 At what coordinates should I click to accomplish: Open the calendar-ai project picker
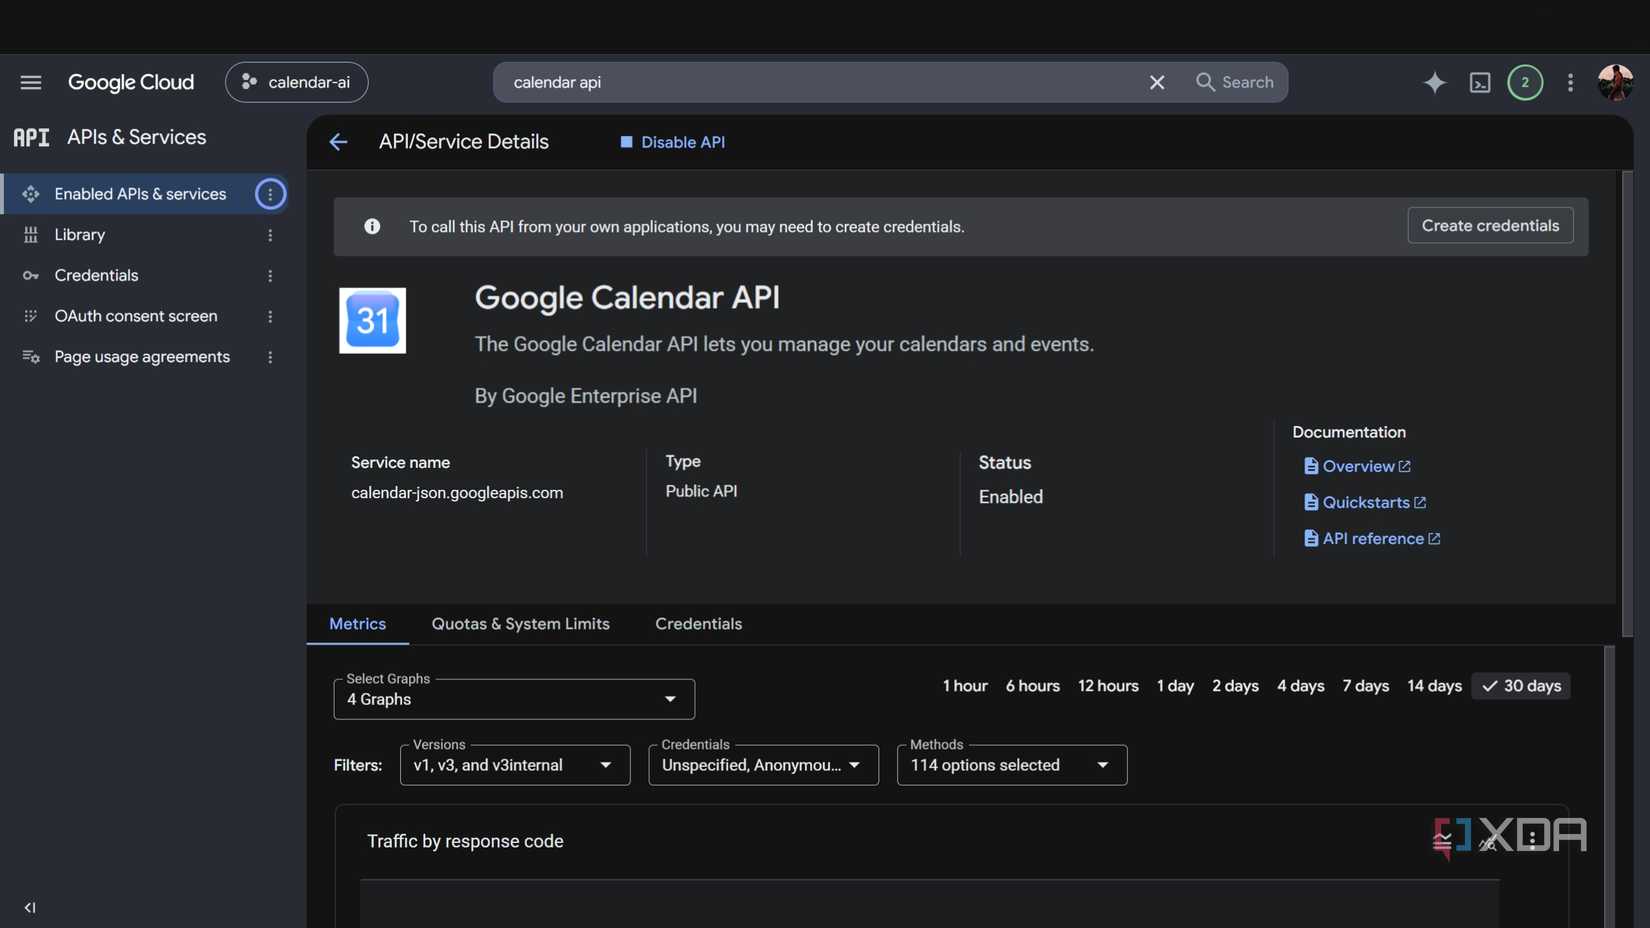(297, 82)
